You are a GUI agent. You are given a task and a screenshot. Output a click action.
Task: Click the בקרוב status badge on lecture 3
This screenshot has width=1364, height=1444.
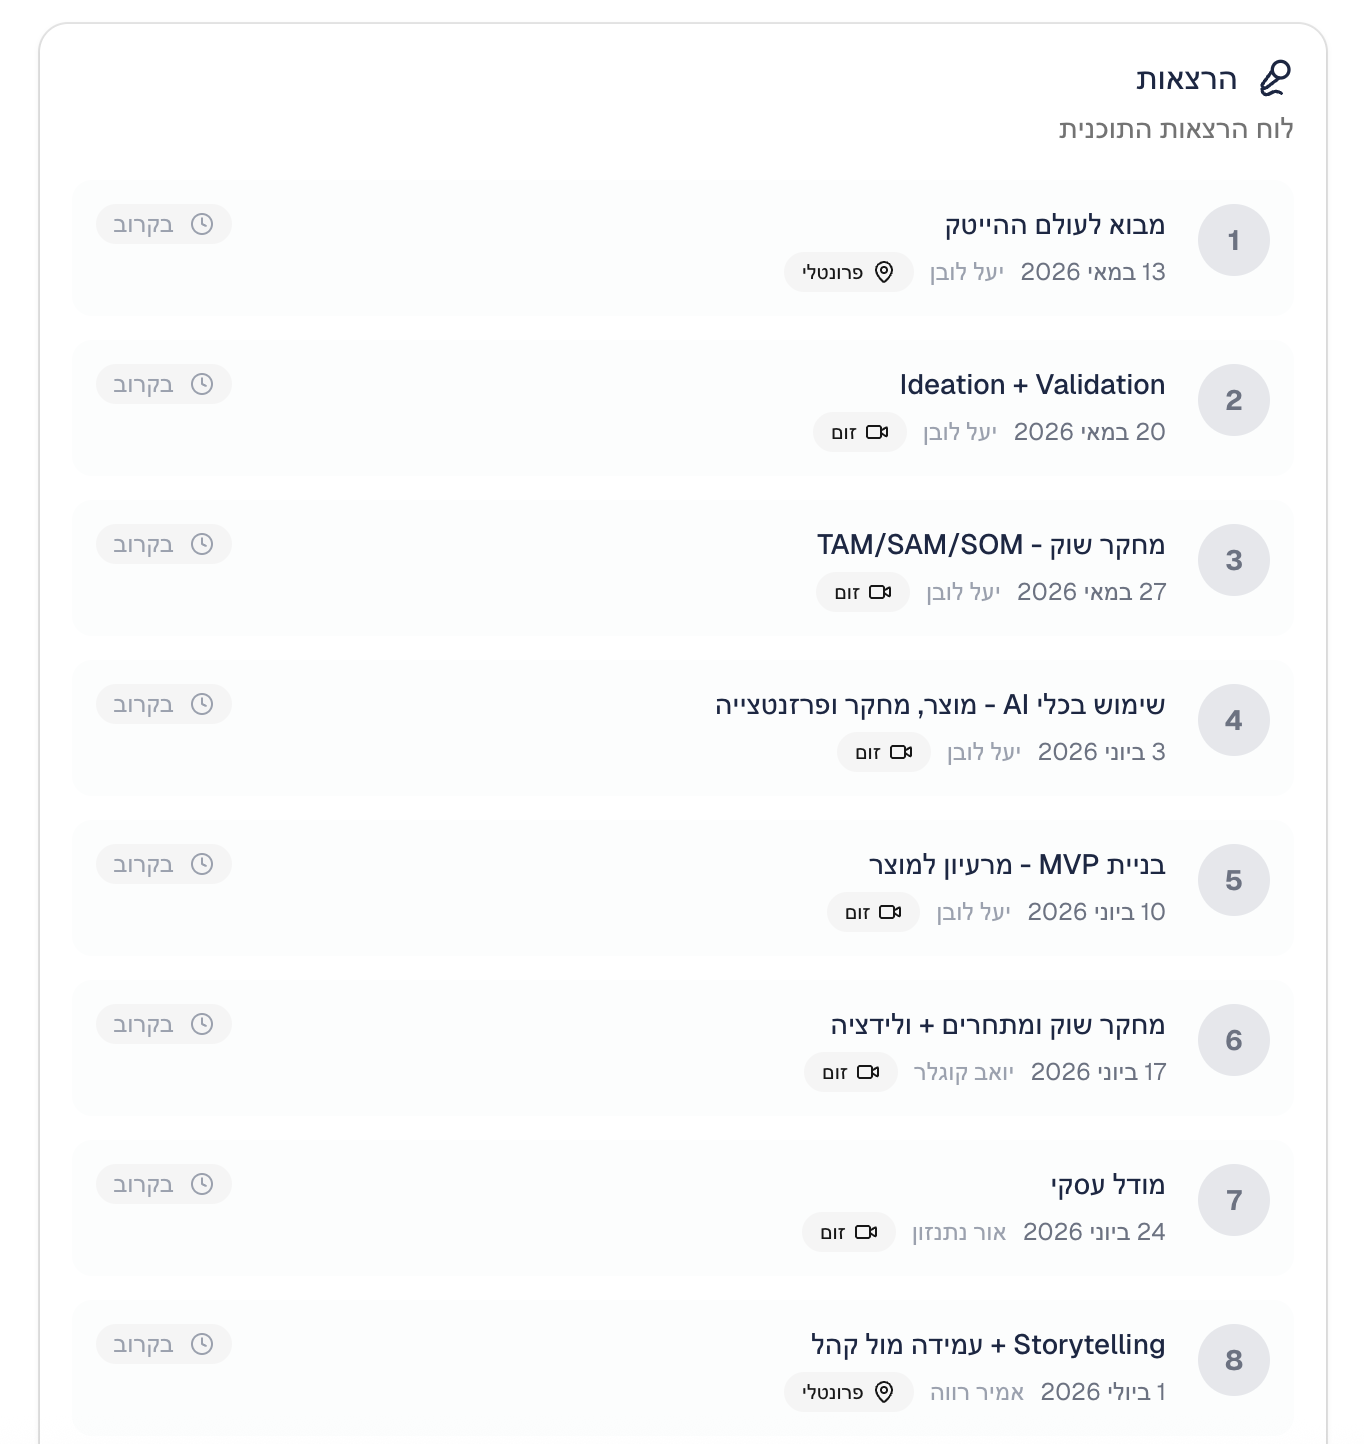[x=164, y=544]
